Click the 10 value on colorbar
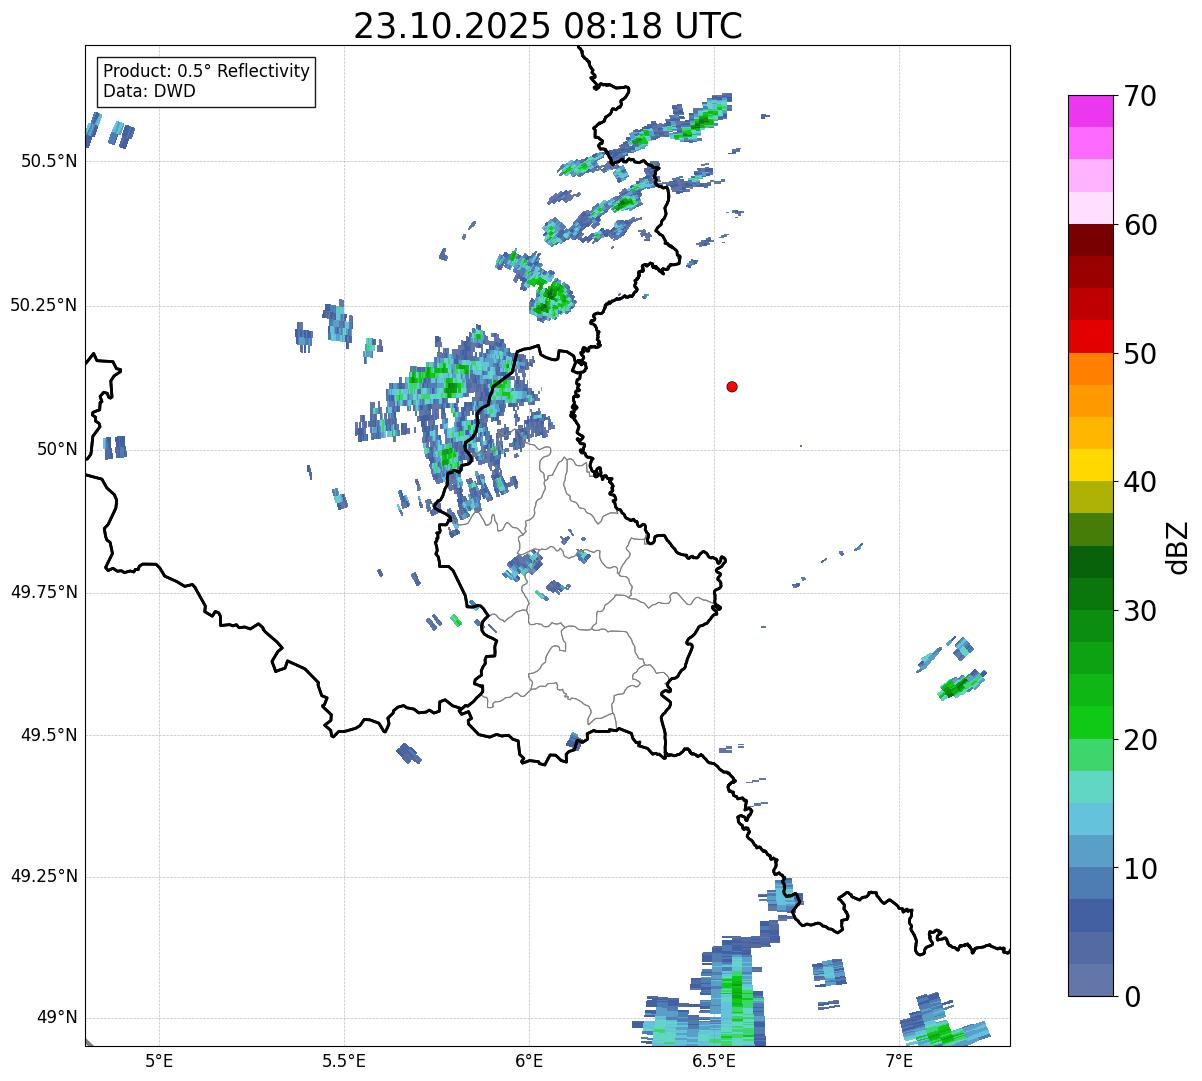The height and width of the screenshot is (1081, 1202). click(1140, 869)
